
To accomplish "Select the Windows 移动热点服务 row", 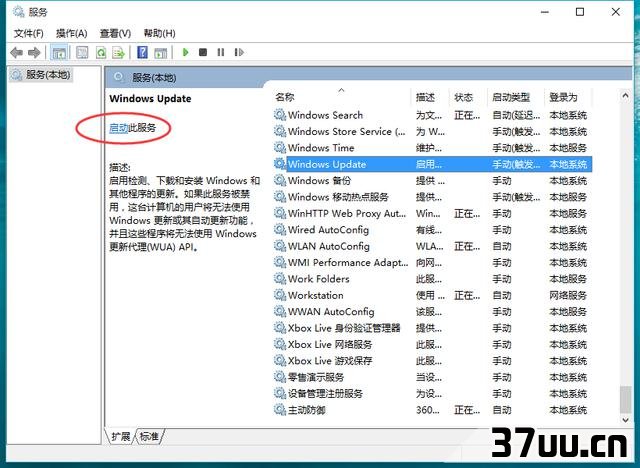I will coord(433,197).
